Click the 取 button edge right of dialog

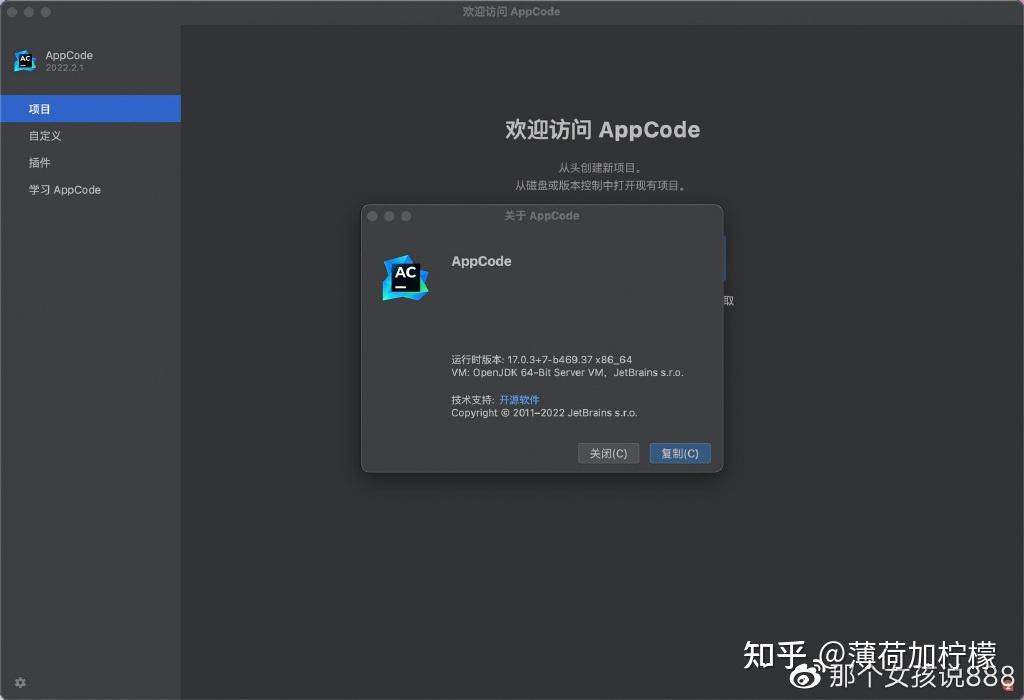[727, 299]
